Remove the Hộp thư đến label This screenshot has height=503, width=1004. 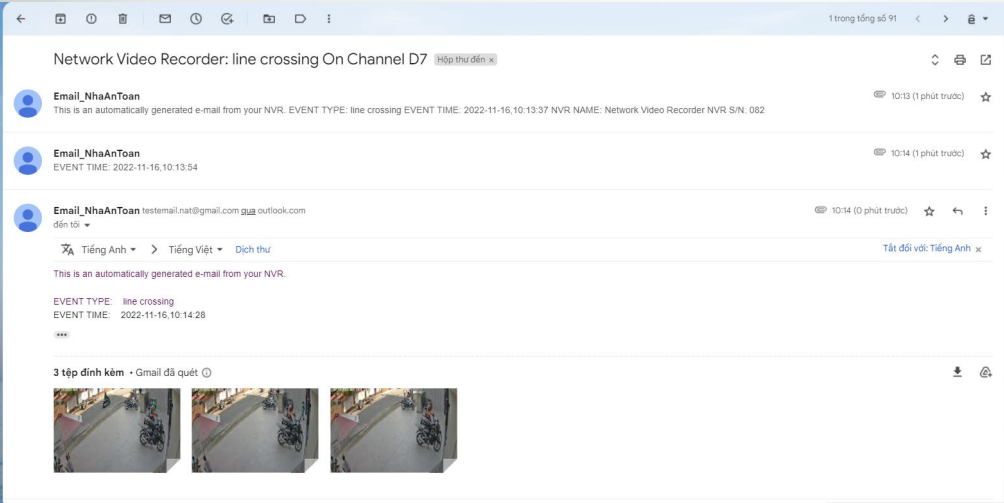click(x=491, y=60)
